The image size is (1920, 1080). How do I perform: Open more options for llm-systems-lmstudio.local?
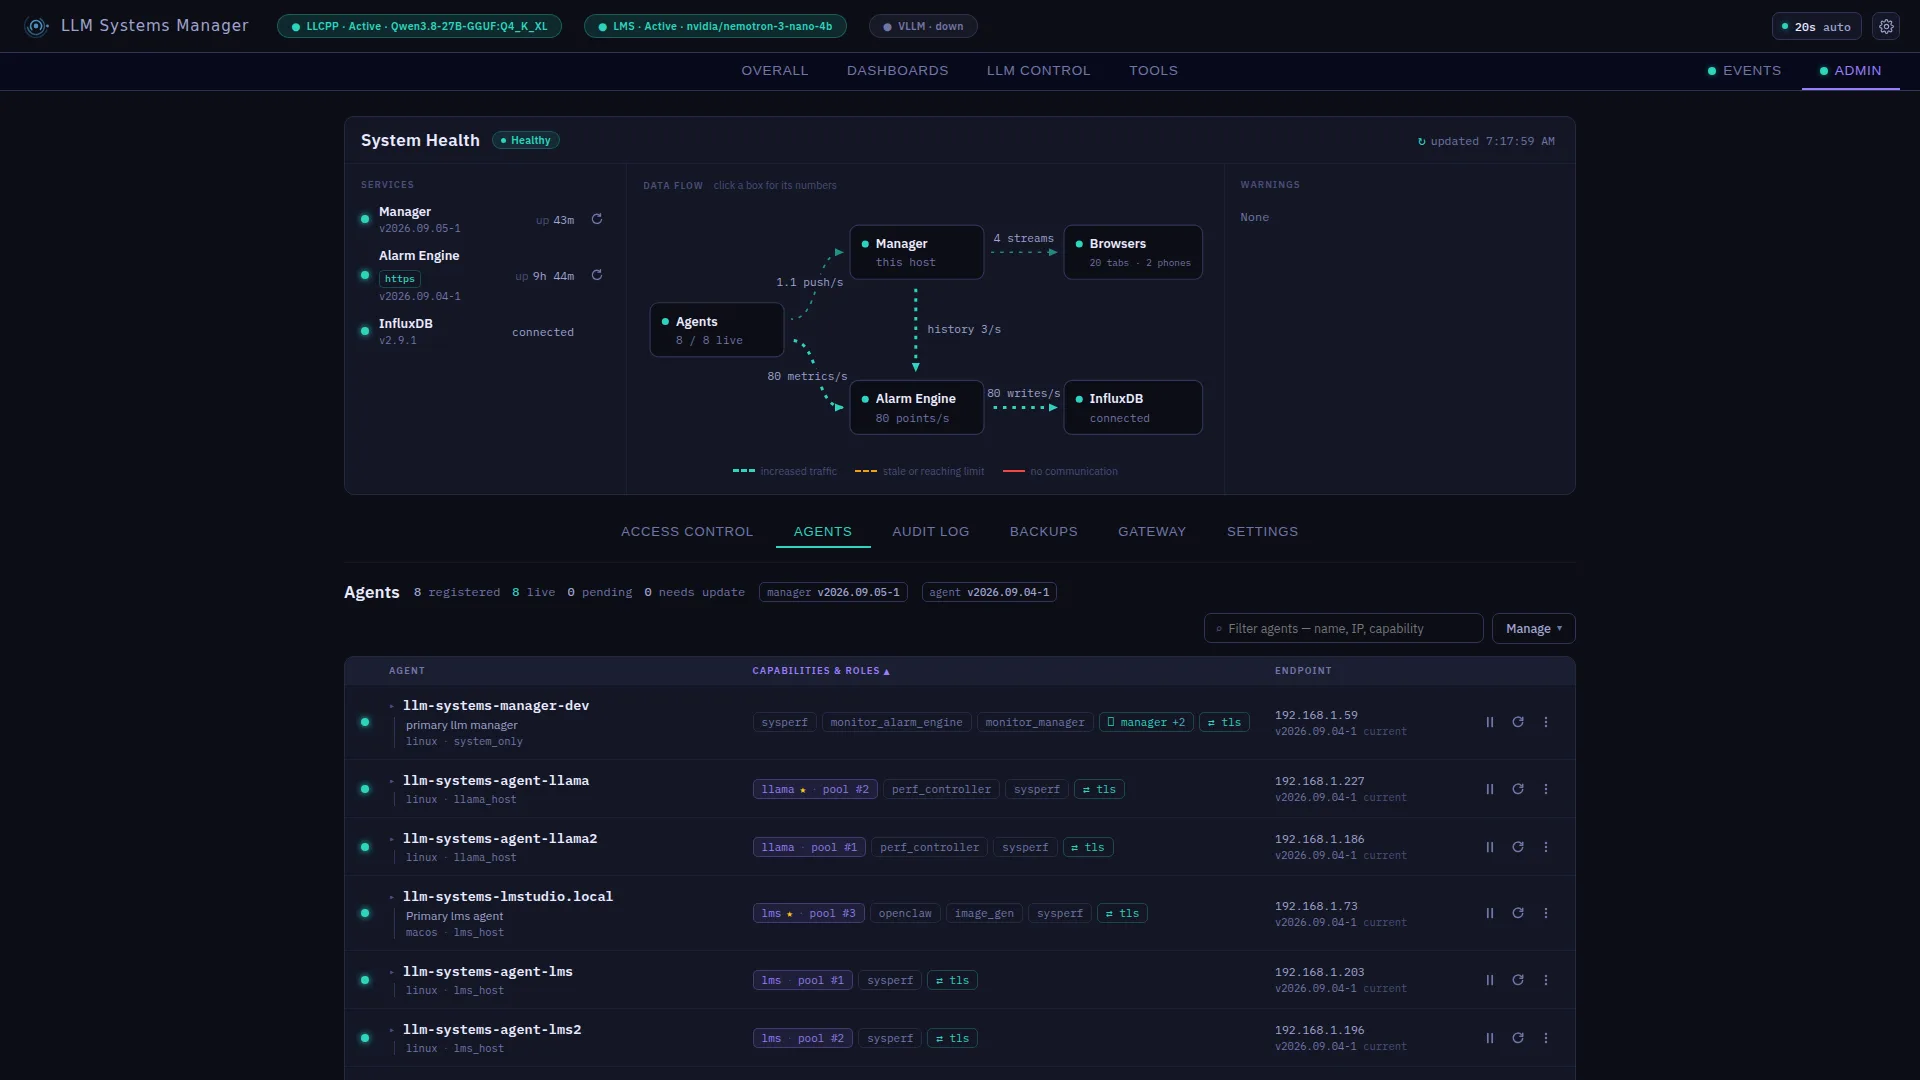(1546, 913)
